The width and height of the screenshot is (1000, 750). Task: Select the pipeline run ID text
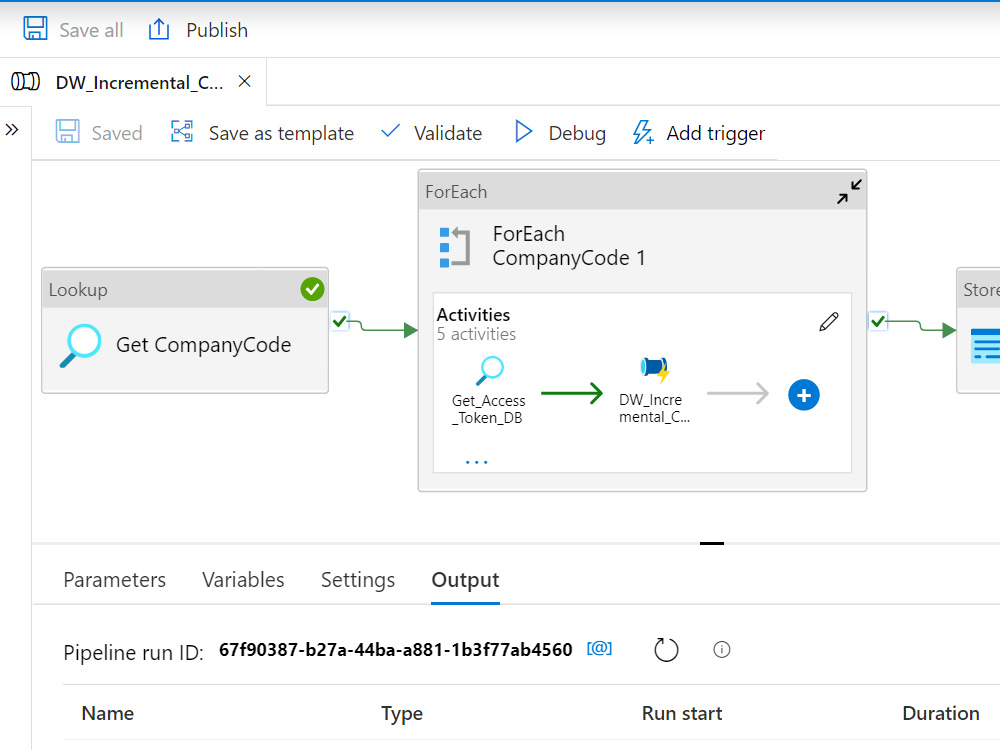[x=395, y=650]
